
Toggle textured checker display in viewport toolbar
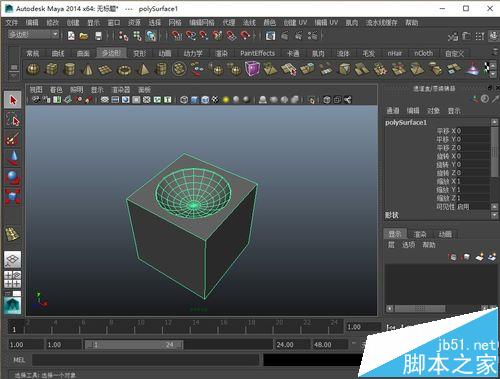point(216,100)
